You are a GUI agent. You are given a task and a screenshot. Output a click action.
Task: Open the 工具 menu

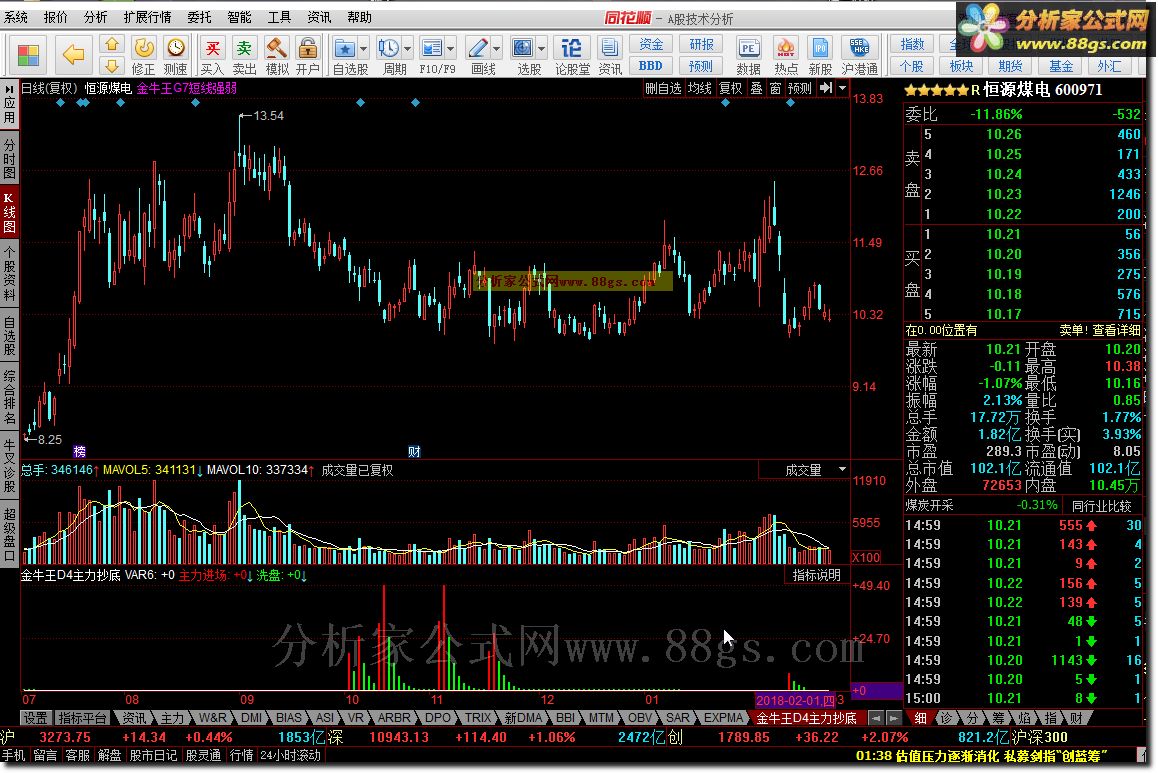[279, 17]
